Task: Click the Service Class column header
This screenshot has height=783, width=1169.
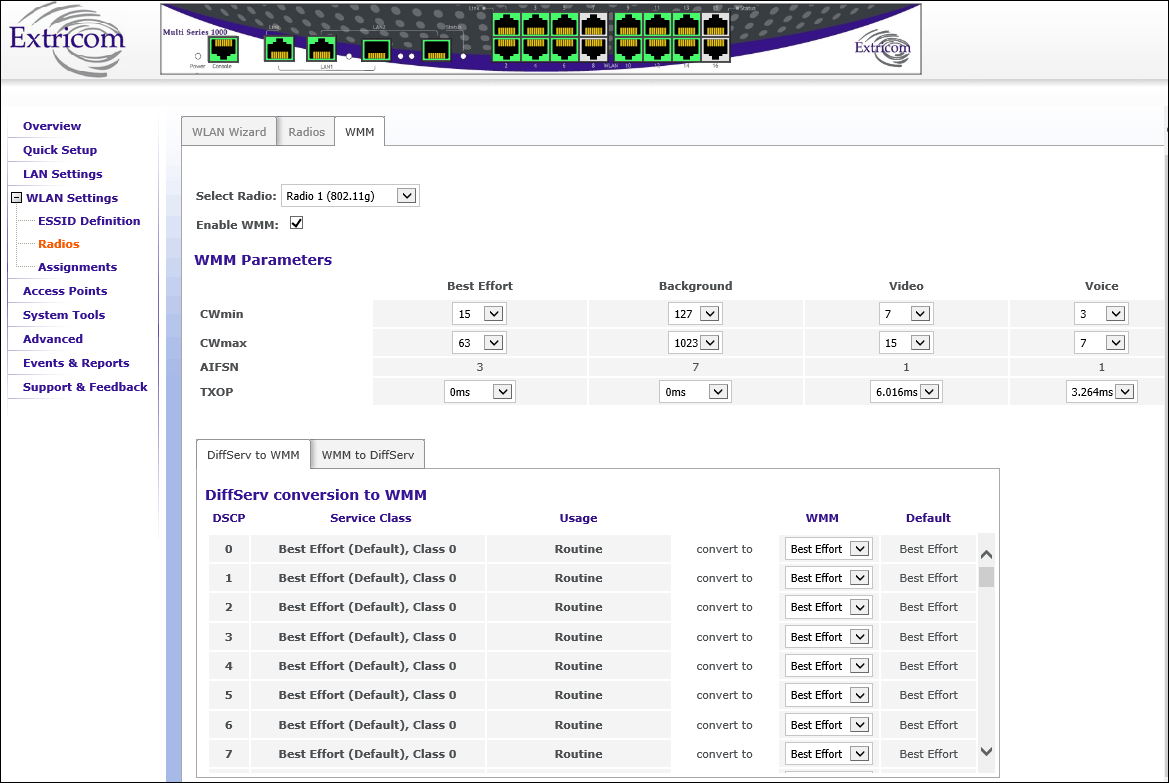Action: click(371, 518)
